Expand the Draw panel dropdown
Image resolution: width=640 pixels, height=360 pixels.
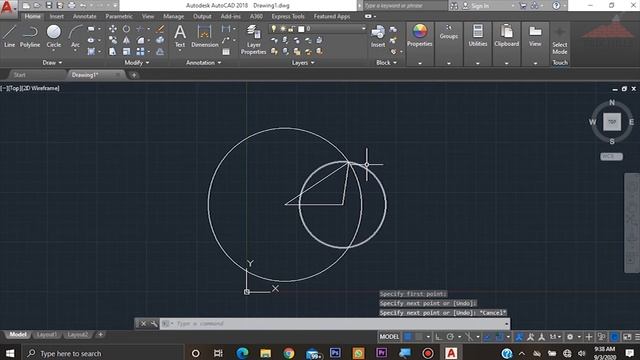click(x=52, y=62)
